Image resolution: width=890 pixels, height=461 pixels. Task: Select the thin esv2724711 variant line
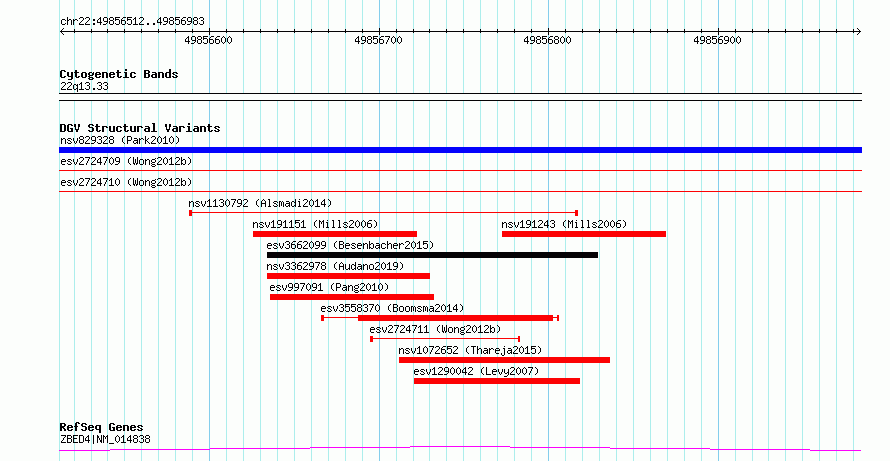[446, 339]
